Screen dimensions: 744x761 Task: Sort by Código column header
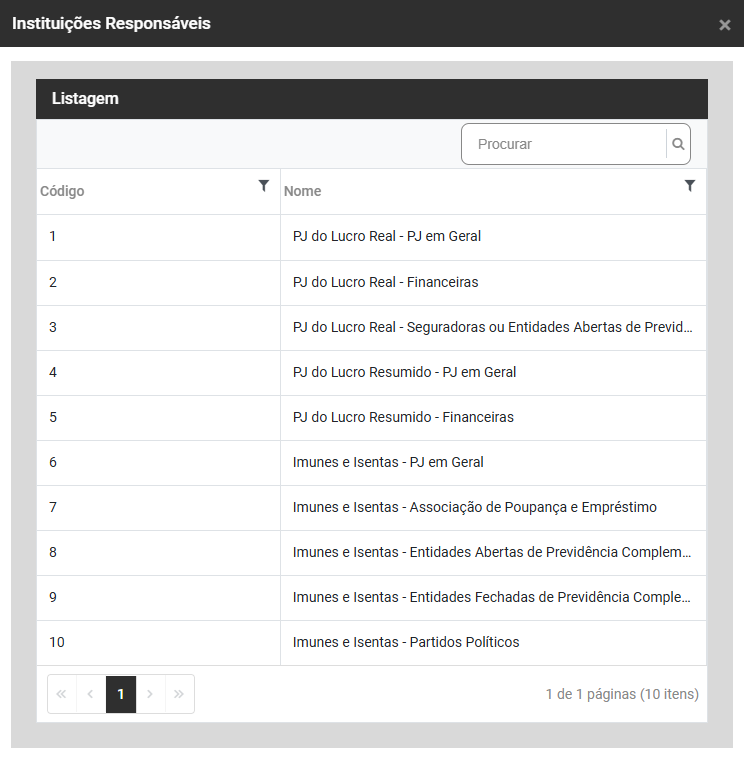pyautogui.click(x=63, y=191)
